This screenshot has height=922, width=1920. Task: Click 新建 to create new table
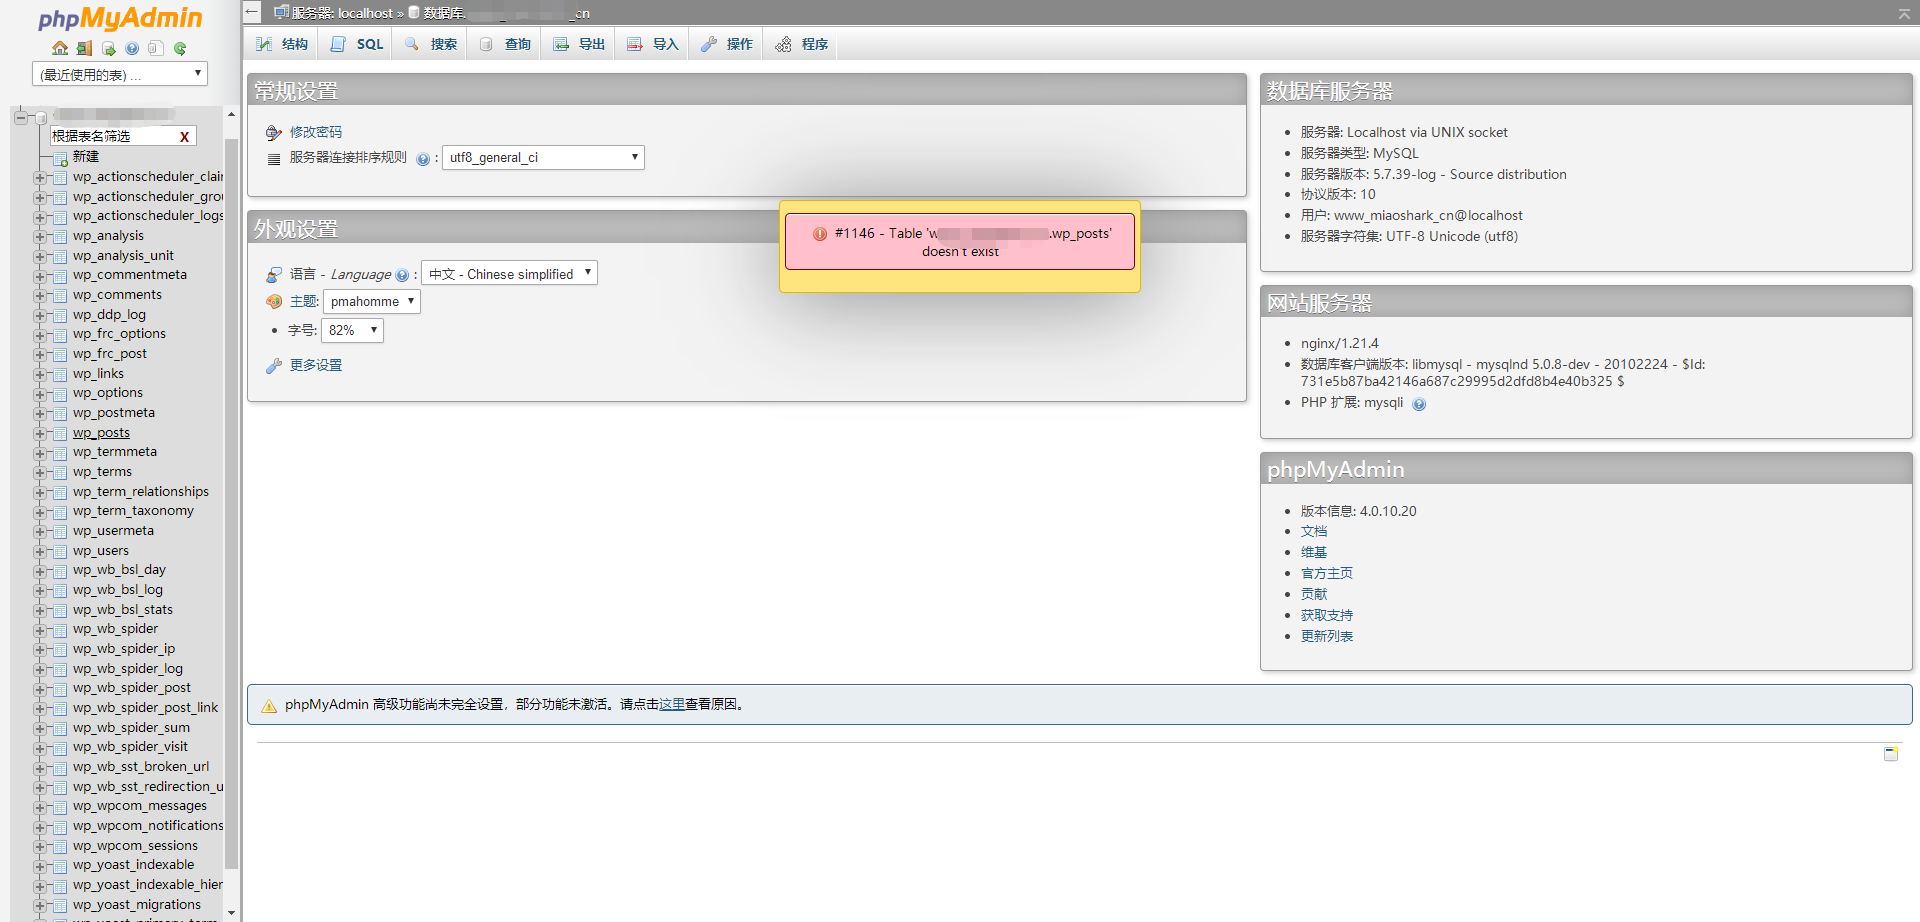(x=86, y=157)
